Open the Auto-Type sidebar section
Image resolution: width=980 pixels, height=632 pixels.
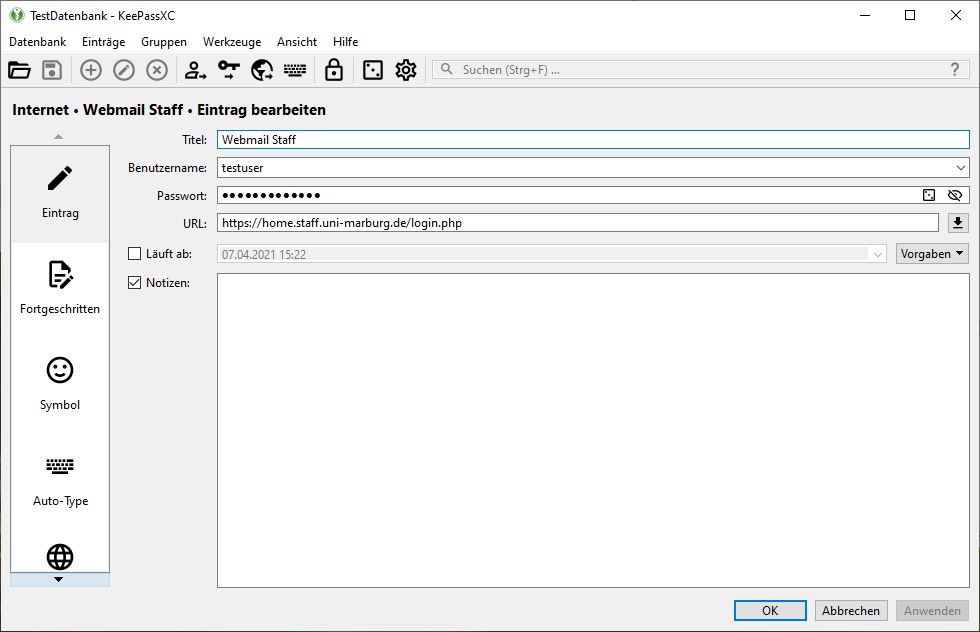click(60, 481)
